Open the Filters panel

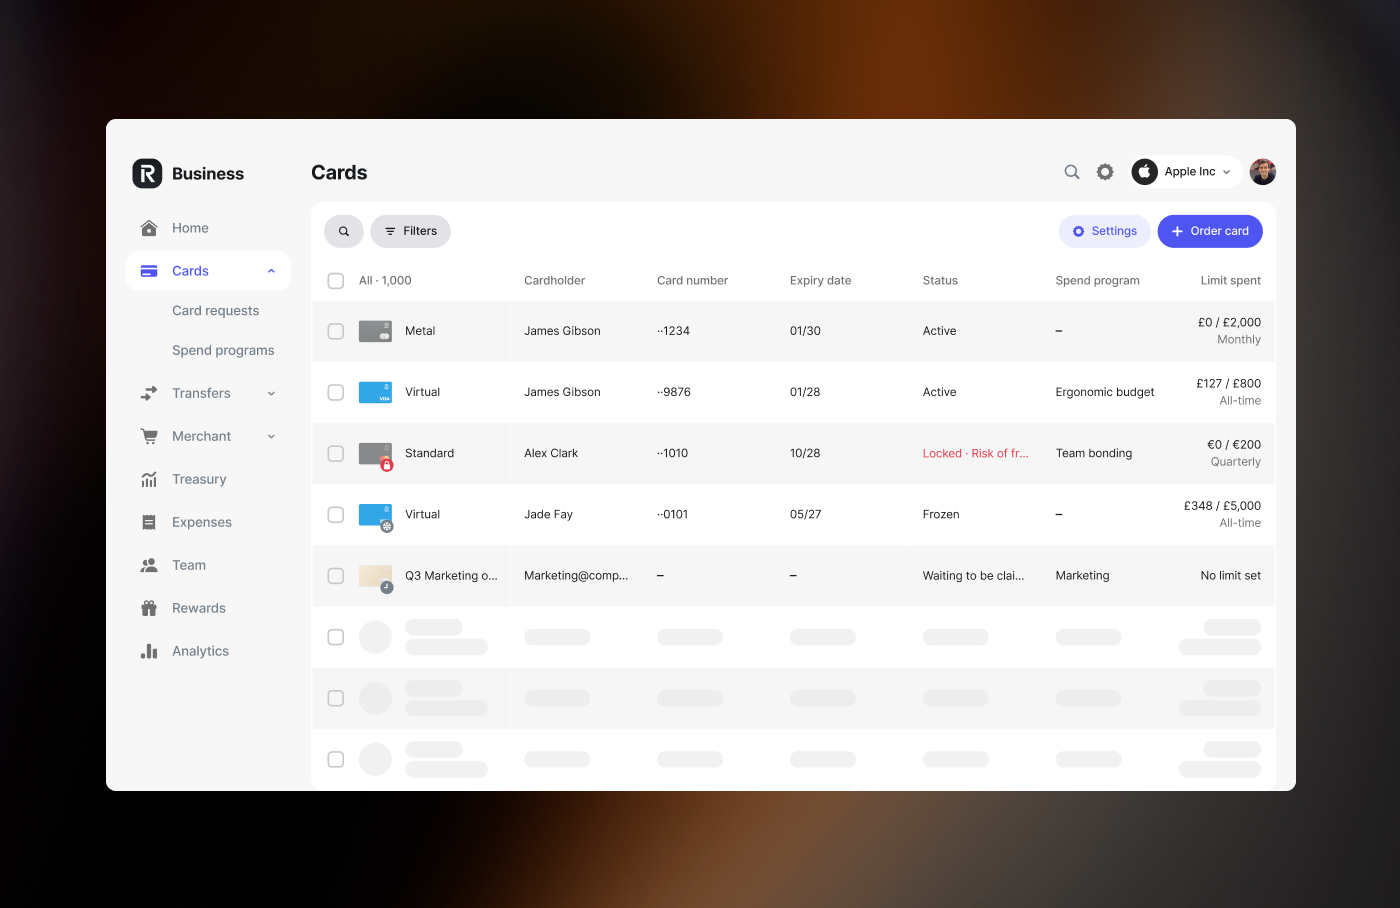tap(410, 231)
